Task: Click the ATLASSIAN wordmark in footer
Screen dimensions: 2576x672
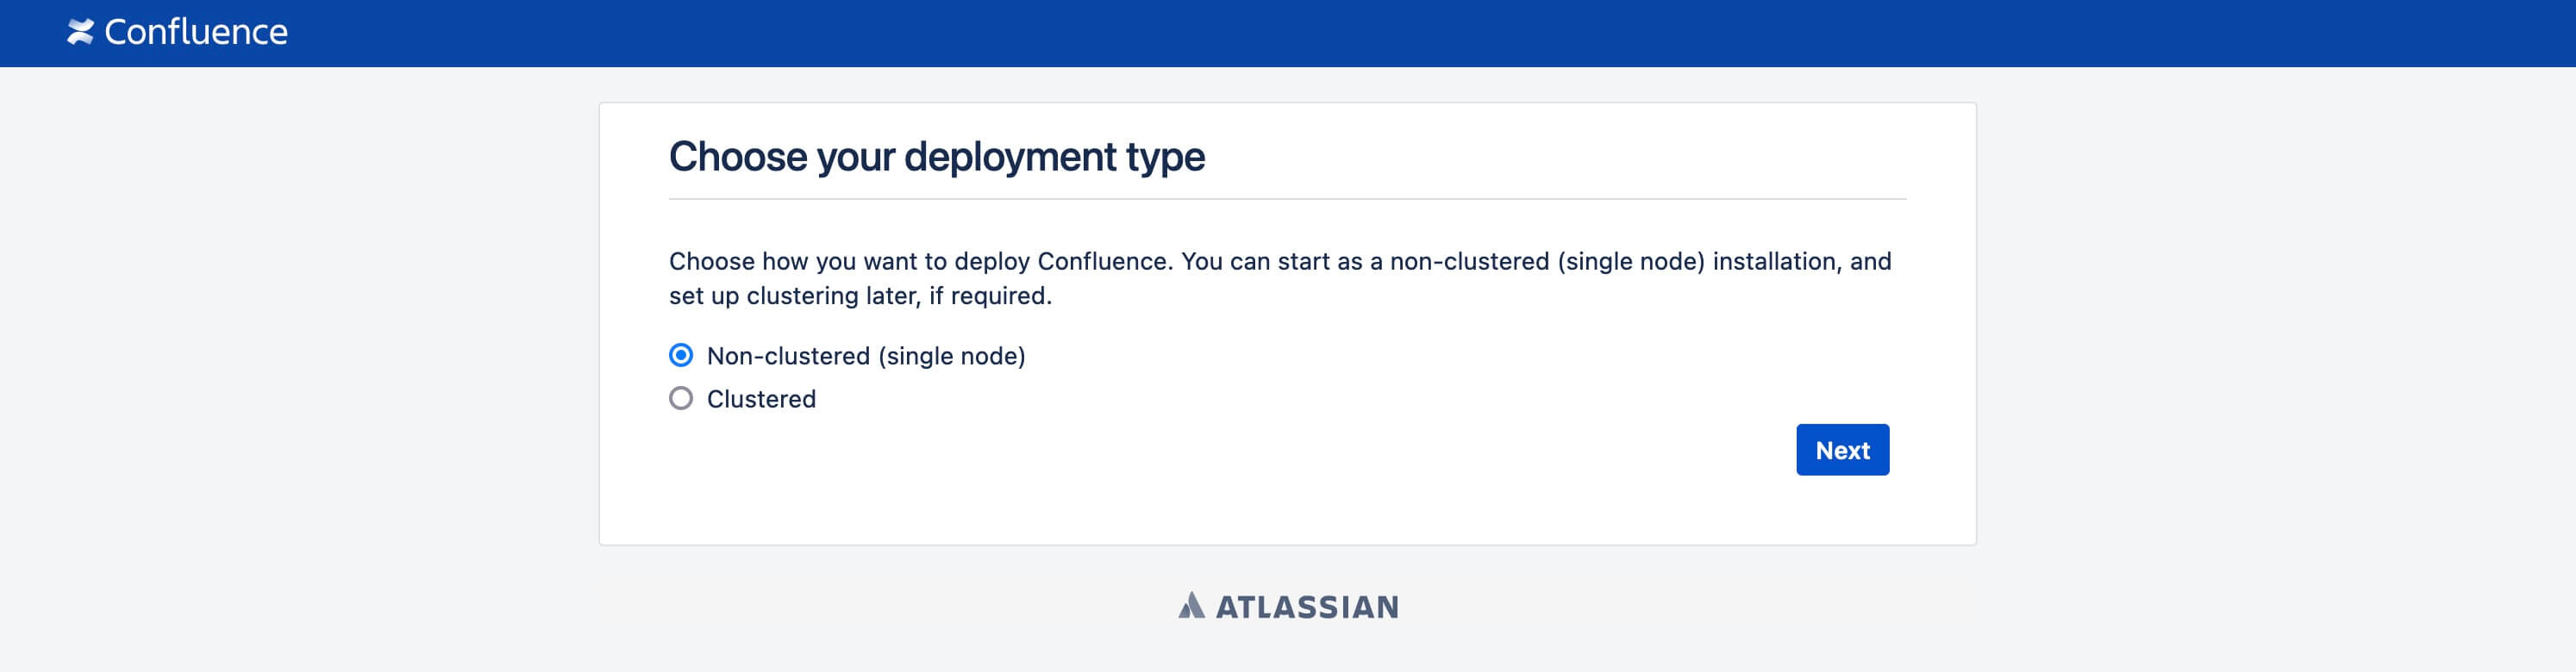Action: [x=1307, y=607]
